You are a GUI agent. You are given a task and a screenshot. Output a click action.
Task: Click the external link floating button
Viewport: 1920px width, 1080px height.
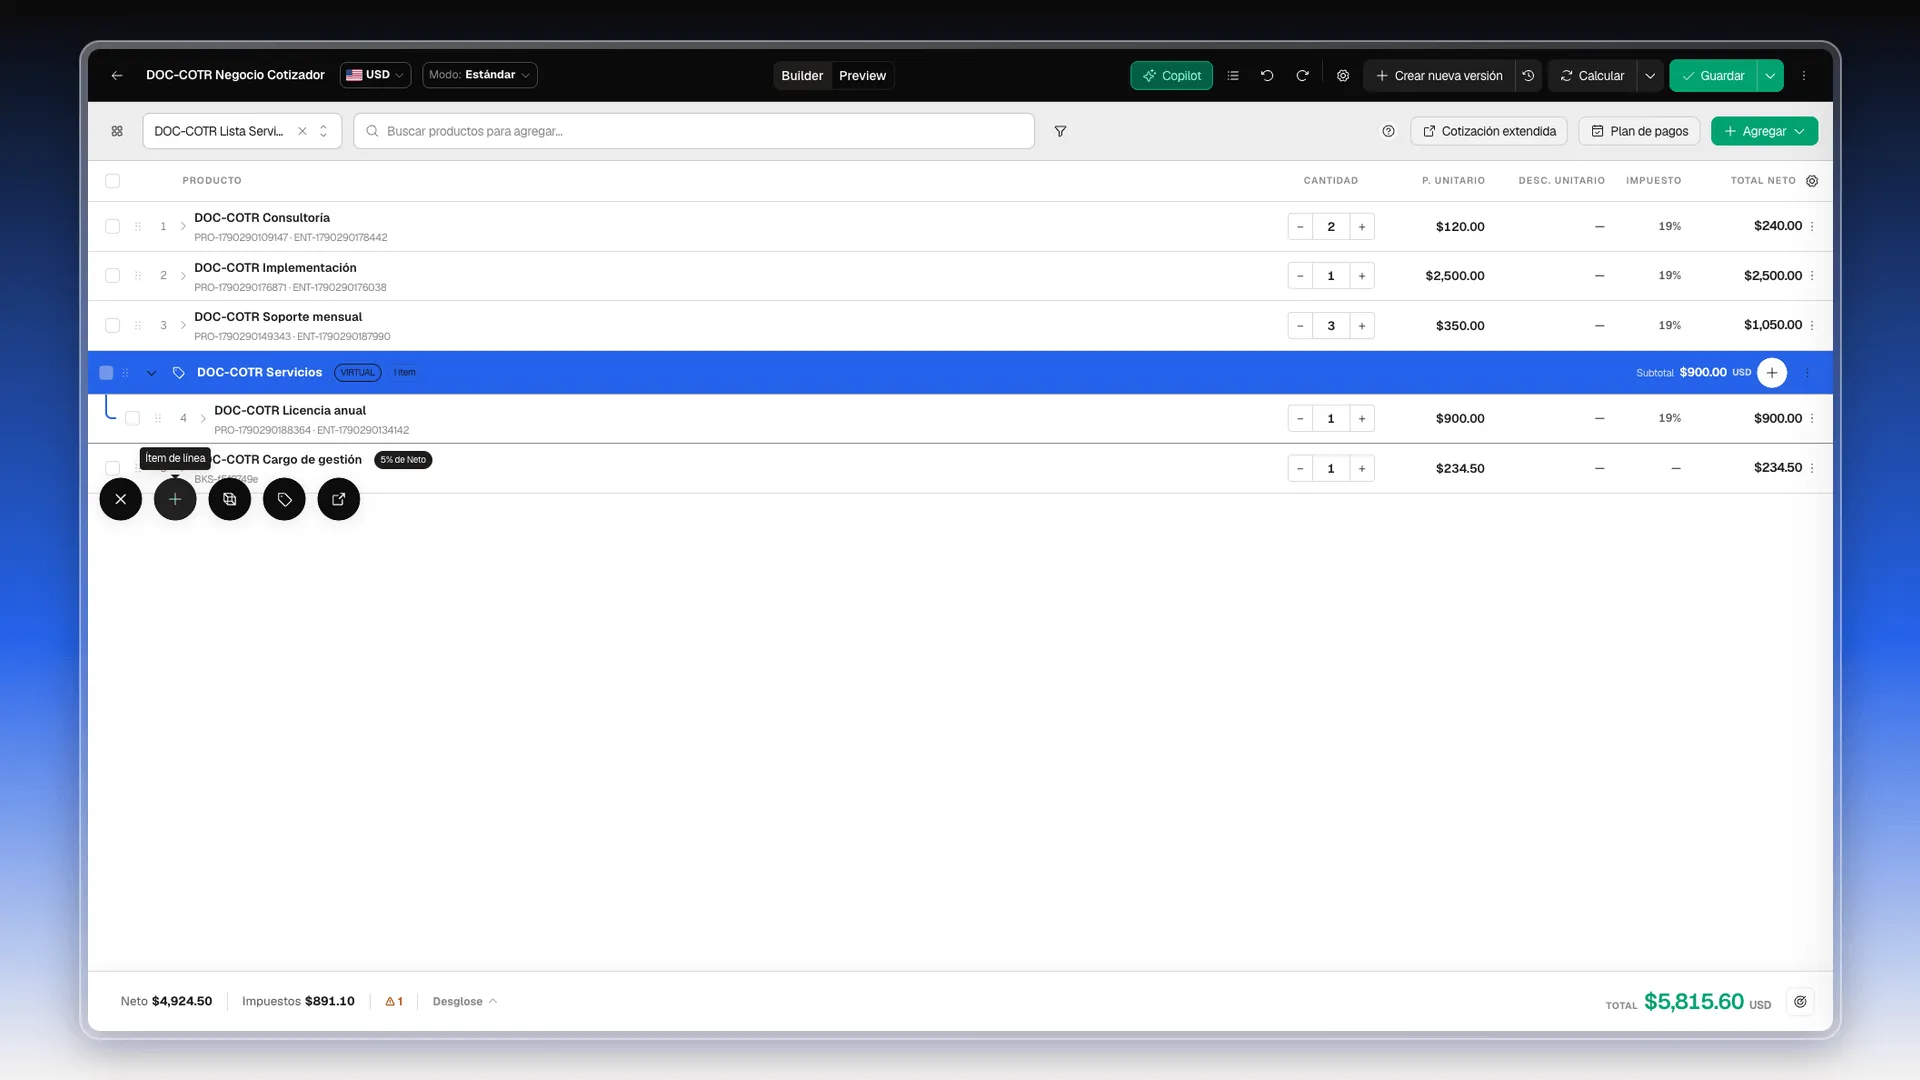click(339, 499)
